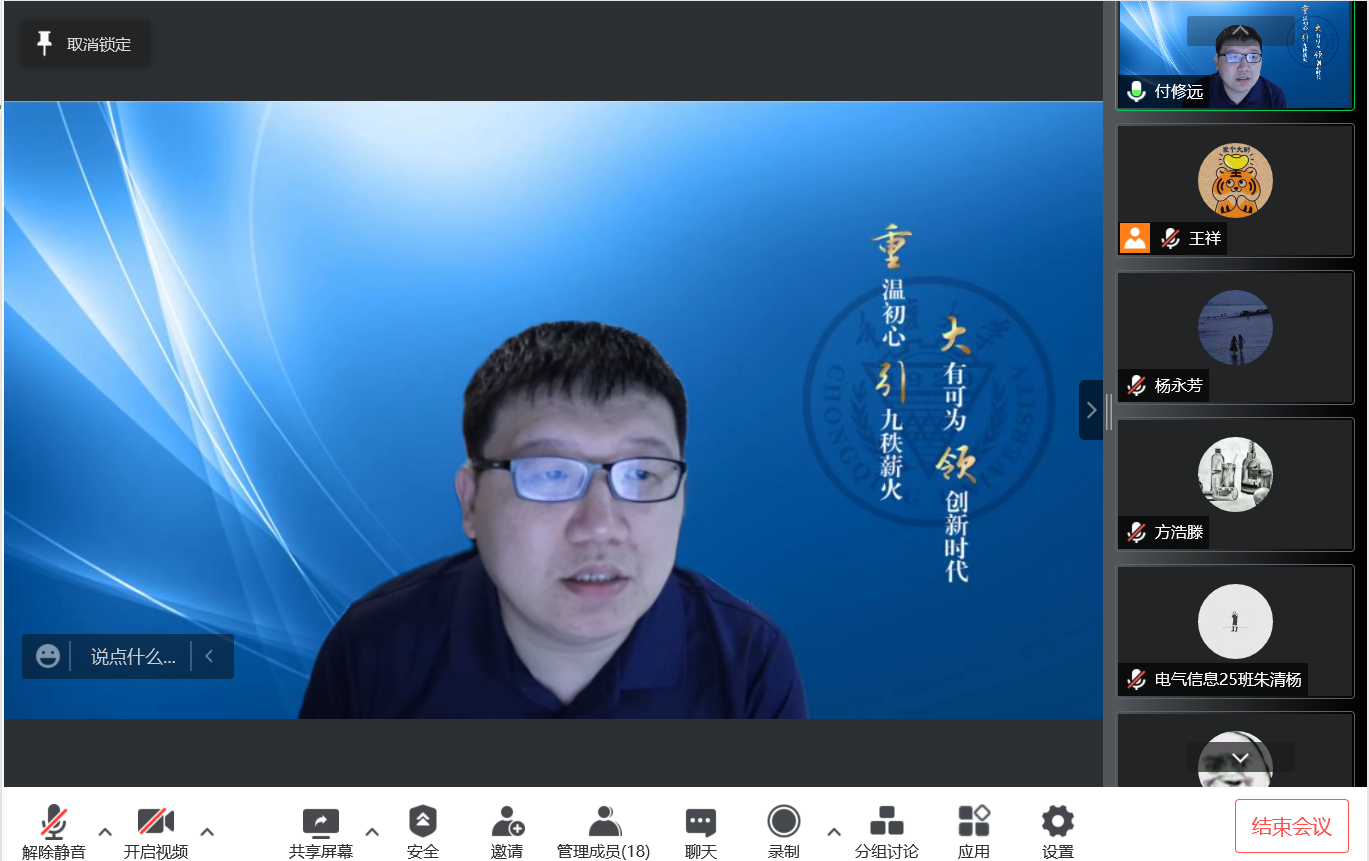The image size is (1369, 861).
Task: Click the 共享屏幕 share screen icon
Action: pyautogui.click(x=321, y=823)
